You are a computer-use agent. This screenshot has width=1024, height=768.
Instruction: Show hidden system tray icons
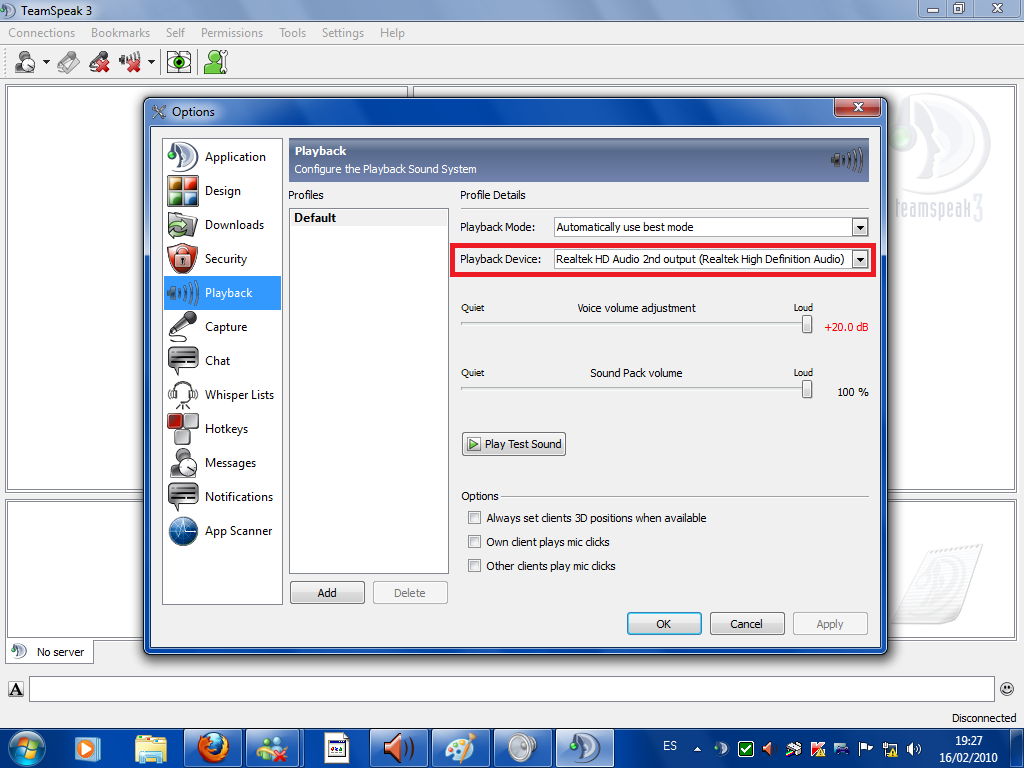coord(697,748)
